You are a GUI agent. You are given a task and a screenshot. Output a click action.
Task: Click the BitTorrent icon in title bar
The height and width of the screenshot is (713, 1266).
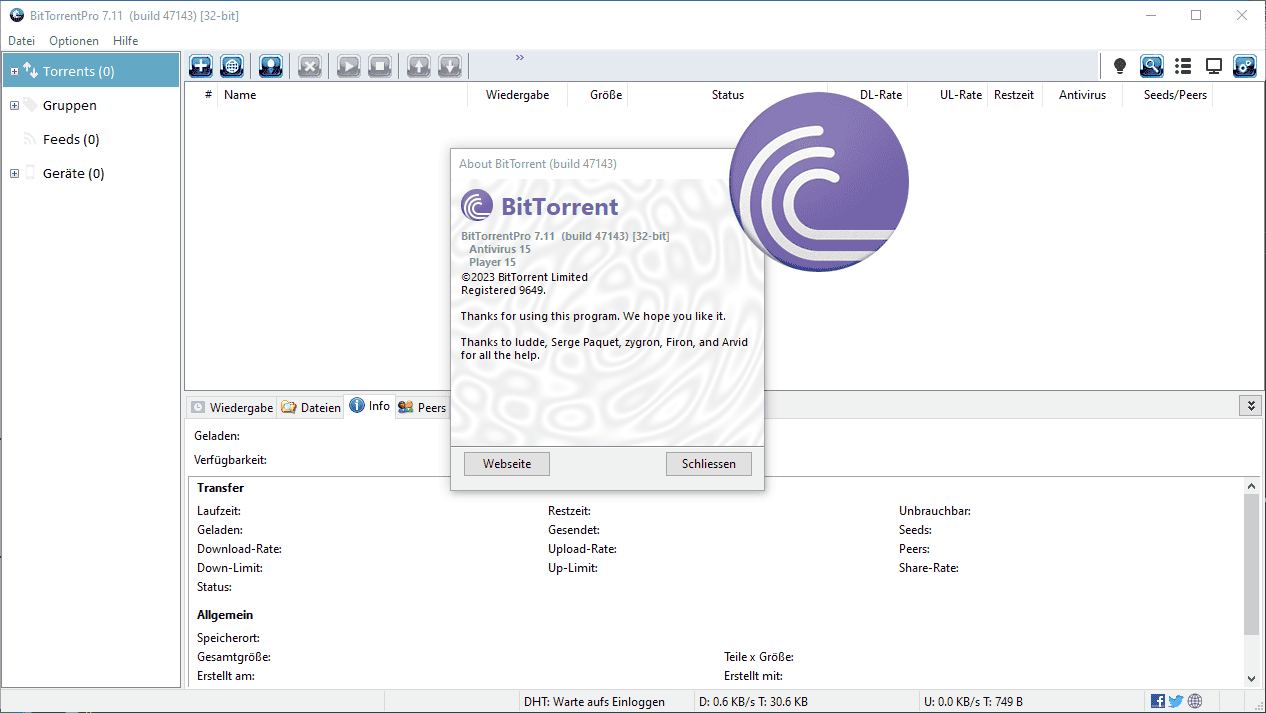pyautogui.click(x=17, y=15)
